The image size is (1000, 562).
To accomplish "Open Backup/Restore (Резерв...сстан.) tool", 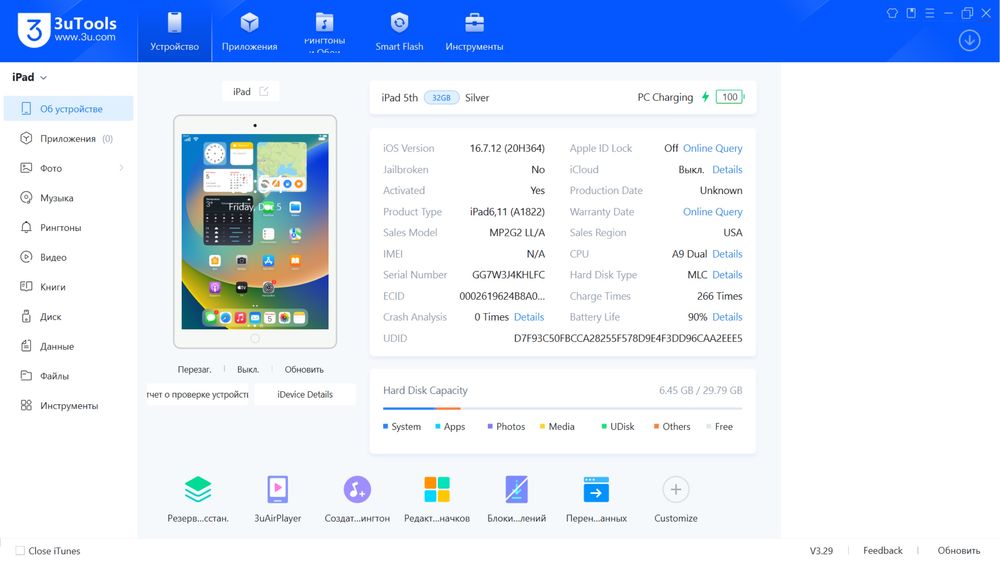I will tap(198, 499).
